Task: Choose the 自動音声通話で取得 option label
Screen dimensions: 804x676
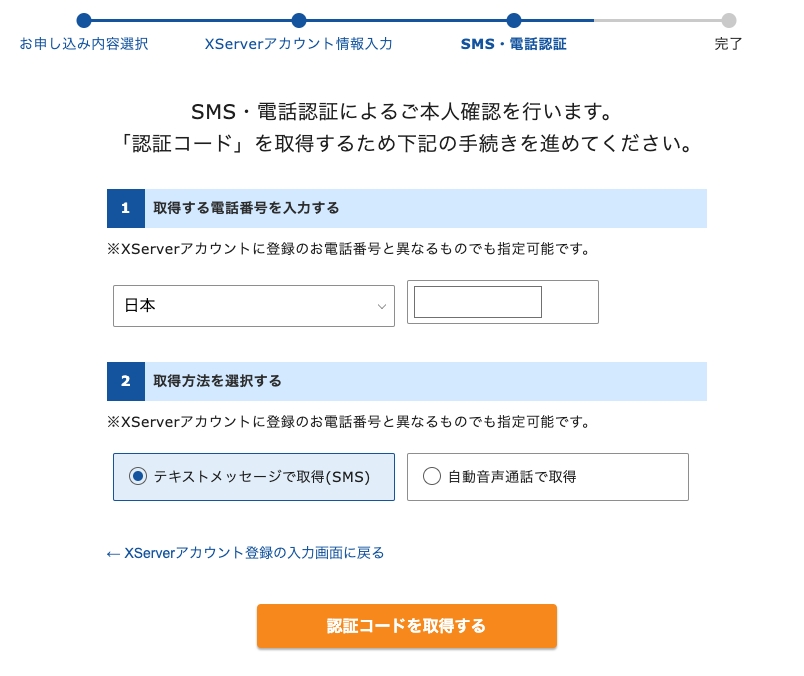Action: tap(512, 477)
